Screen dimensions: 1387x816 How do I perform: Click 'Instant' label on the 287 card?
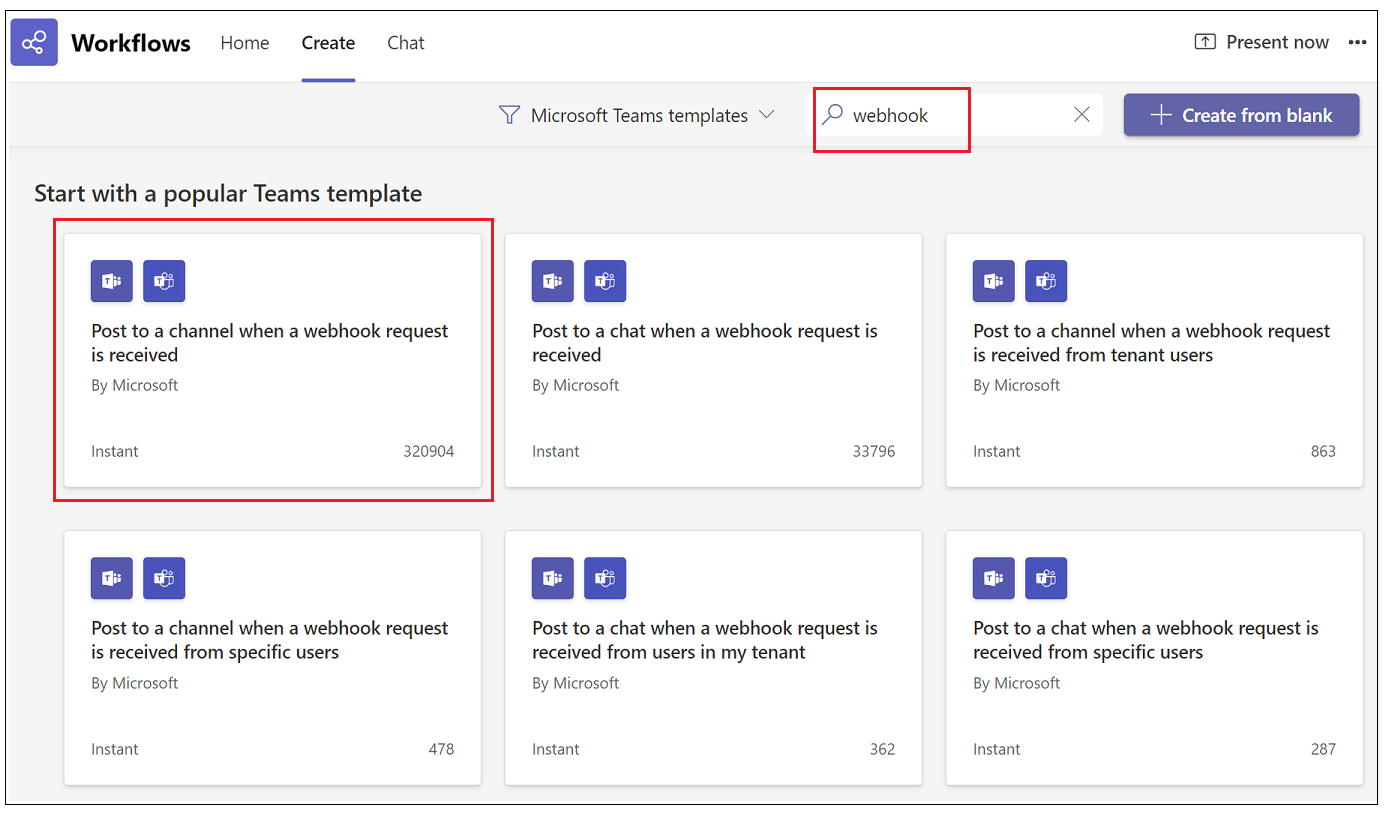point(997,749)
